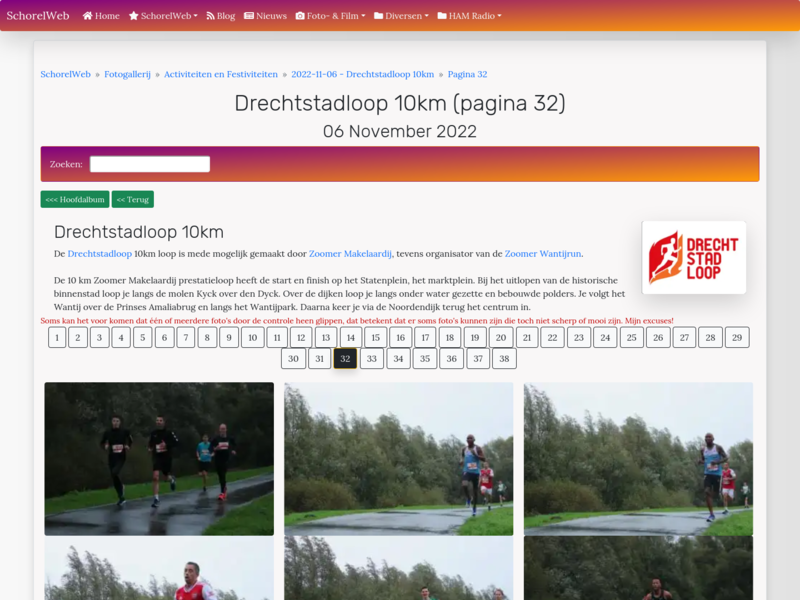Go to gallery page 33
This screenshot has height=600, width=800.
(372, 358)
